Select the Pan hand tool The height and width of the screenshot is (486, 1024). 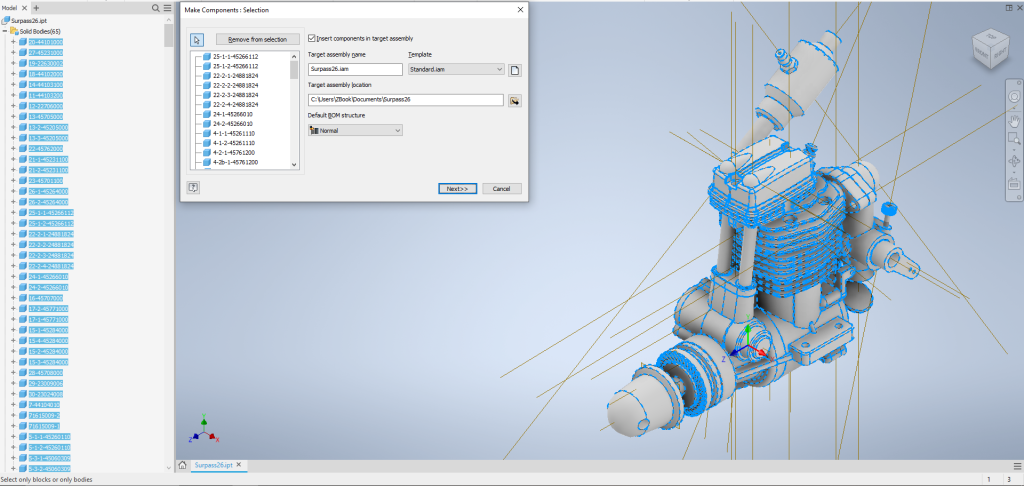1013,120
